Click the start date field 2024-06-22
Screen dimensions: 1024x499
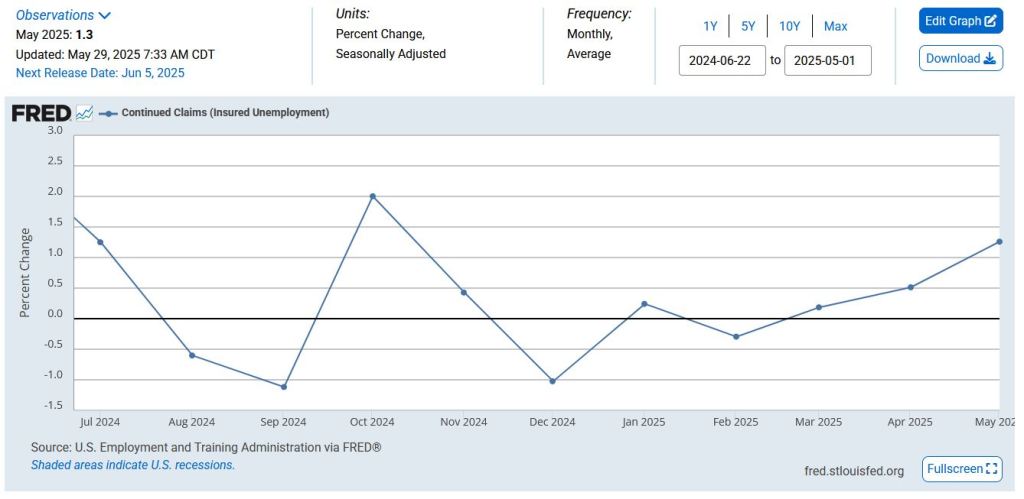tap(721, 60)
